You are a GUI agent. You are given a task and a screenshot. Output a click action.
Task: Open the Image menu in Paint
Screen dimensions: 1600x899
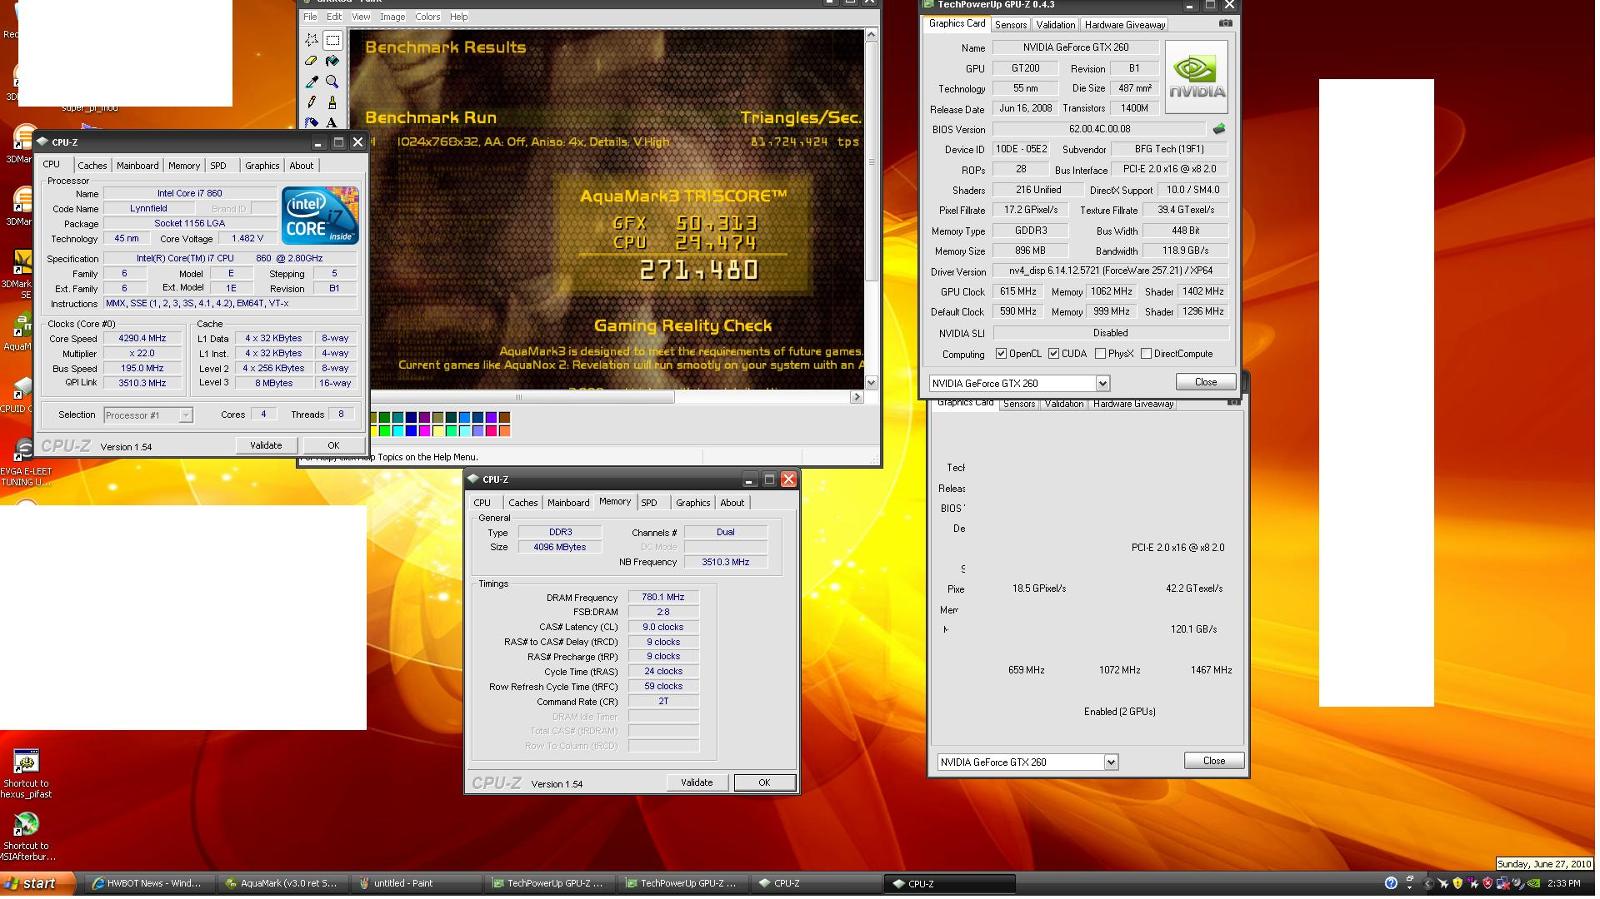click(392, 17)
